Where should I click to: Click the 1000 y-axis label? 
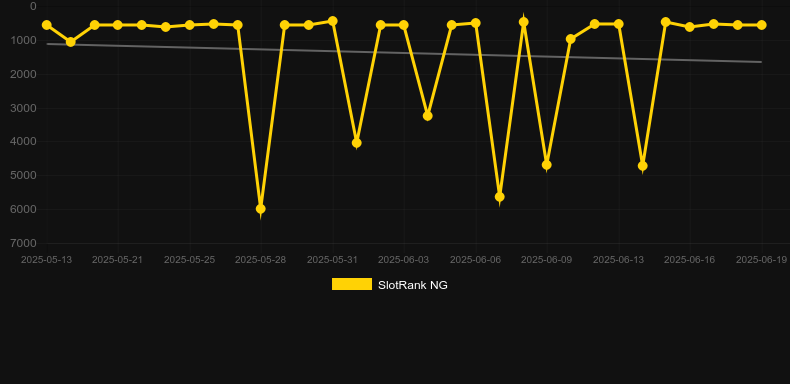coord(23,40)
